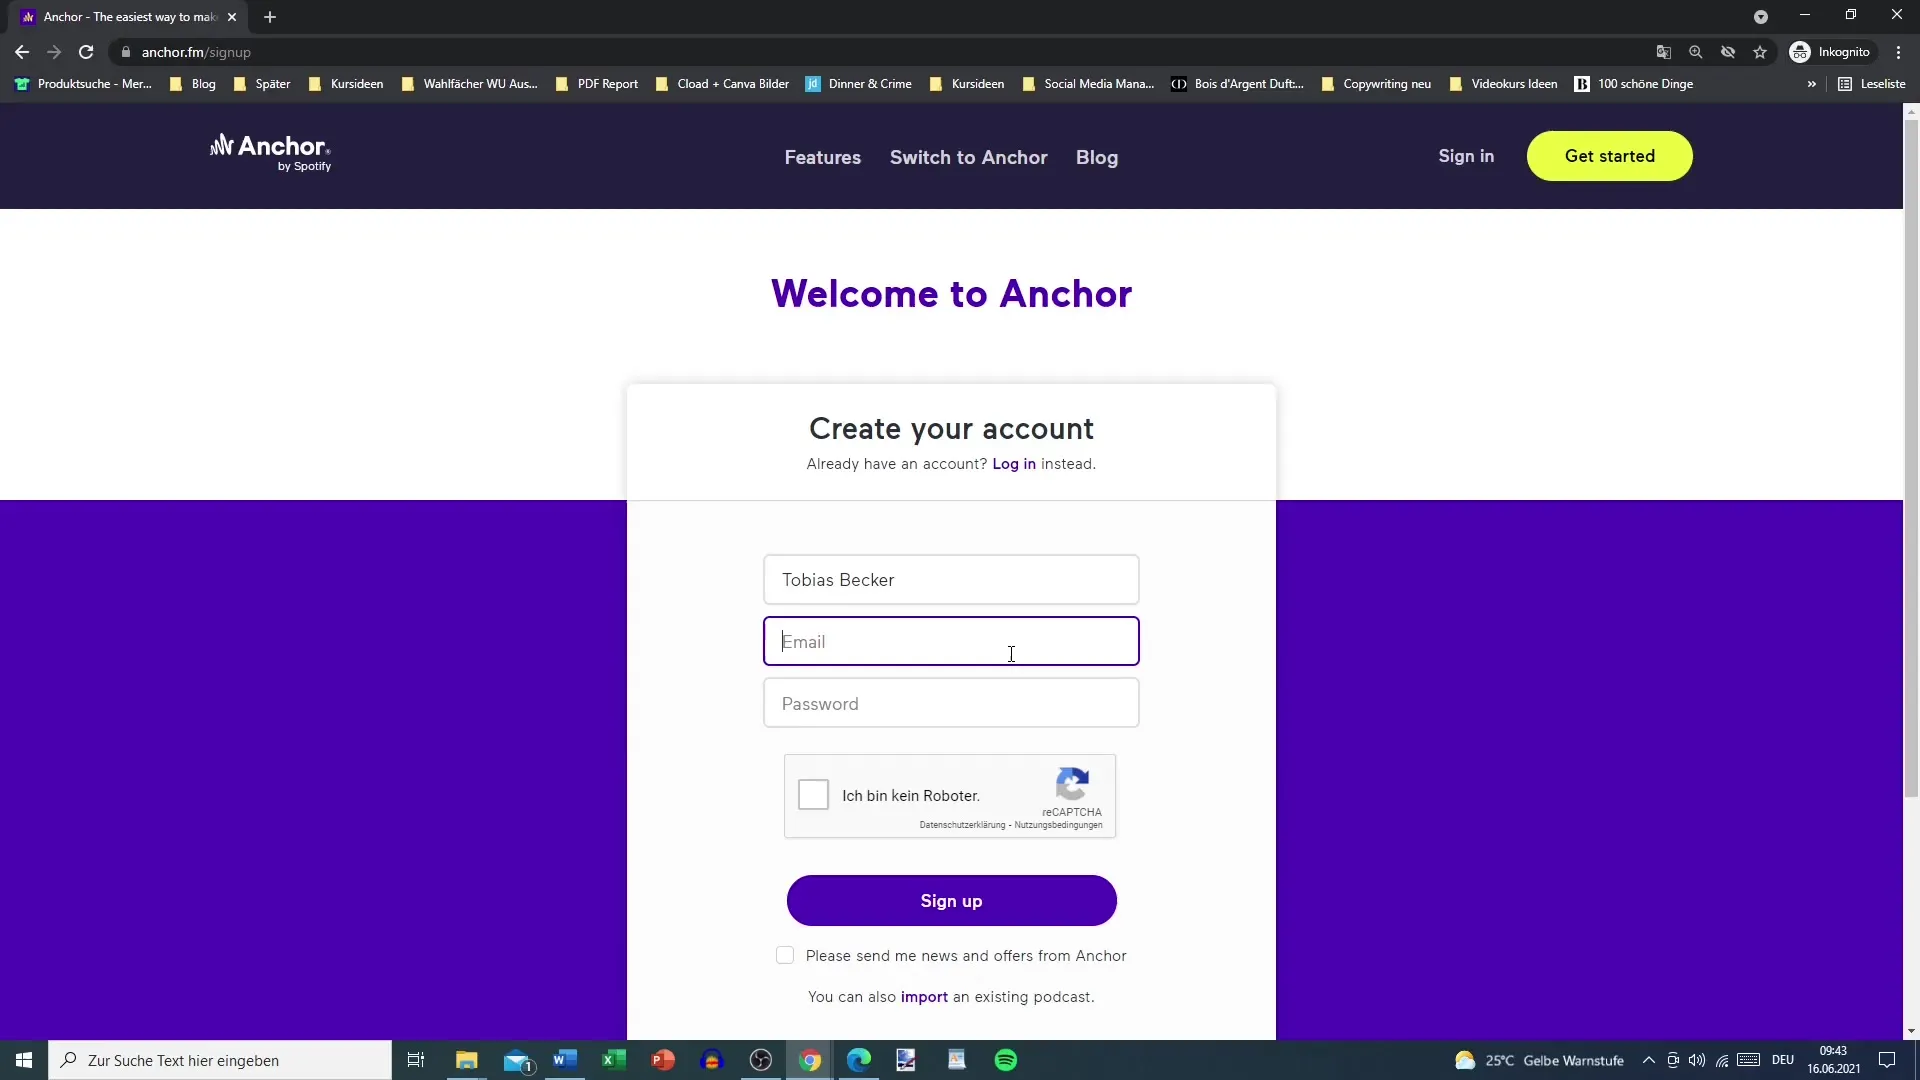This screenshot has height=1080, width=1920.
Task: Click the Log in link
Action: click(1014, 463)
